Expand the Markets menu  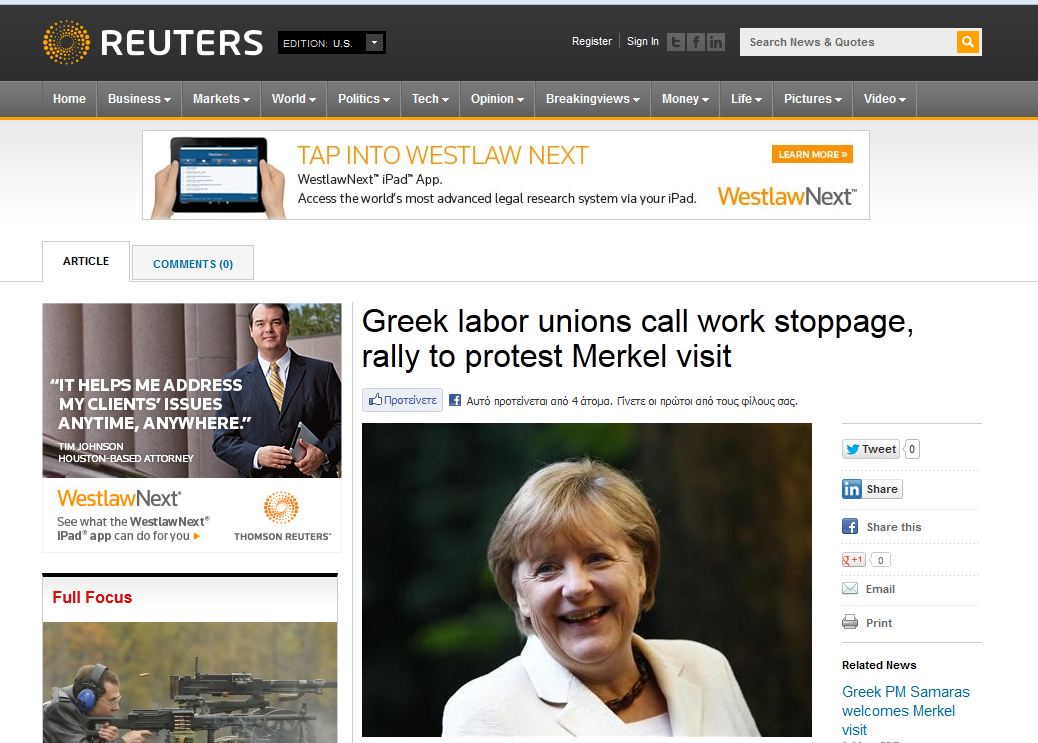(221, 99)
